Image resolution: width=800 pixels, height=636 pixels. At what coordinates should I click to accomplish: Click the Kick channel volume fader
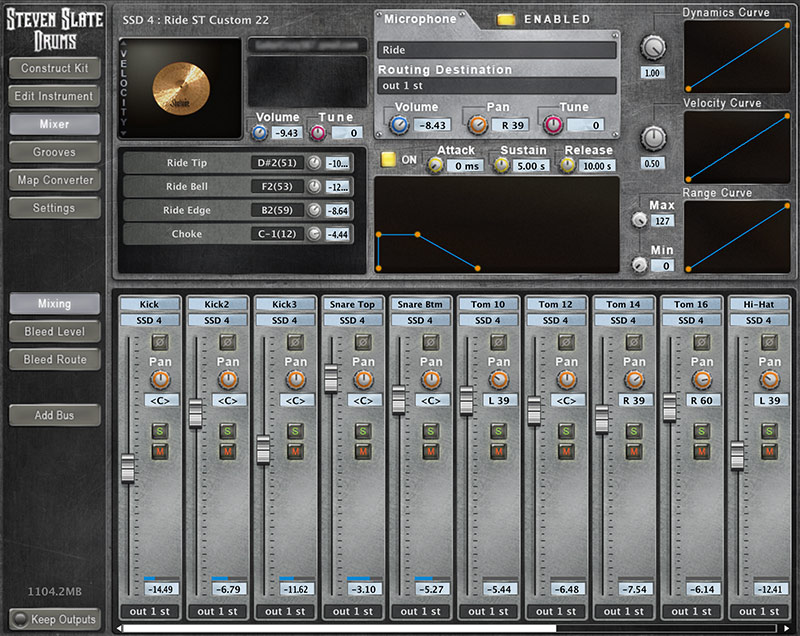128,468
